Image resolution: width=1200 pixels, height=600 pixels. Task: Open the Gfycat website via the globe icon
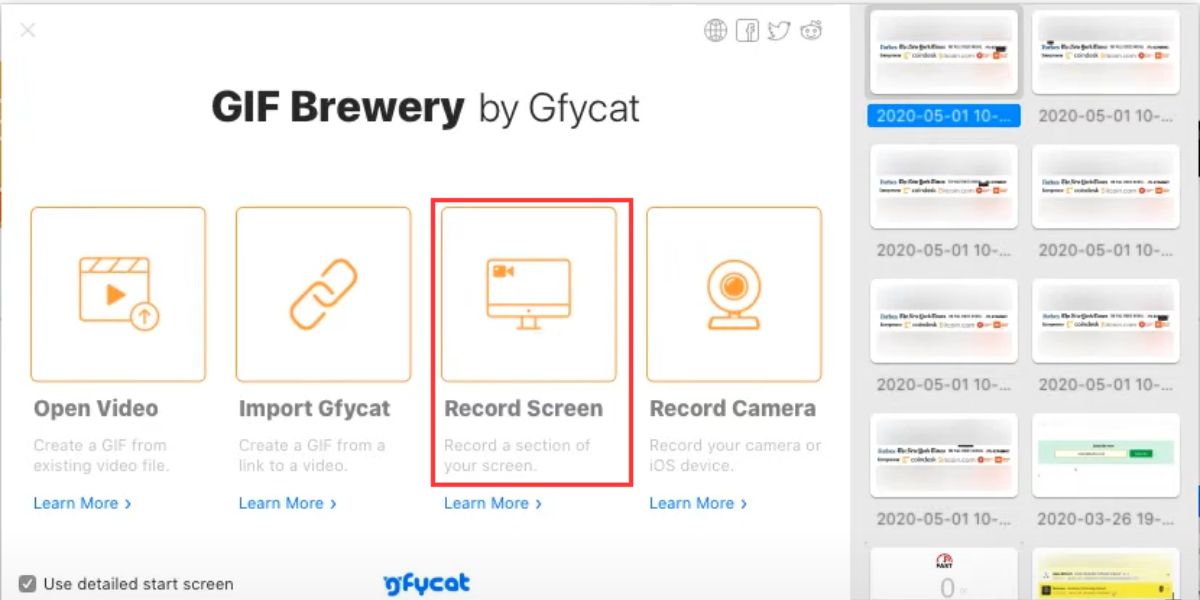715,30
